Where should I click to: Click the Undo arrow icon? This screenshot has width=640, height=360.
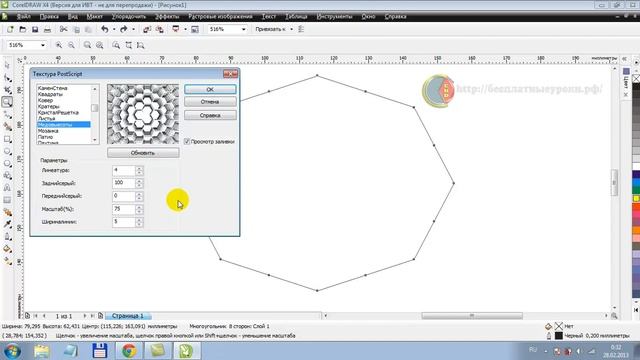(104, 29)
